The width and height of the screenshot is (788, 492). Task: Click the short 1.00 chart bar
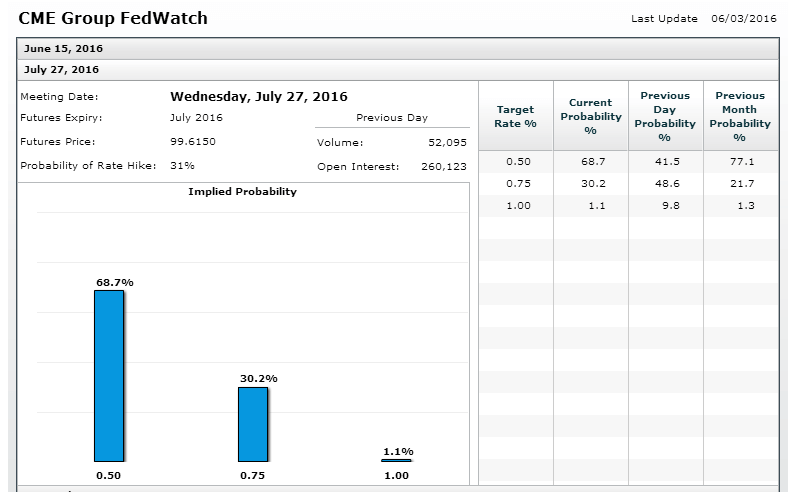396,460
